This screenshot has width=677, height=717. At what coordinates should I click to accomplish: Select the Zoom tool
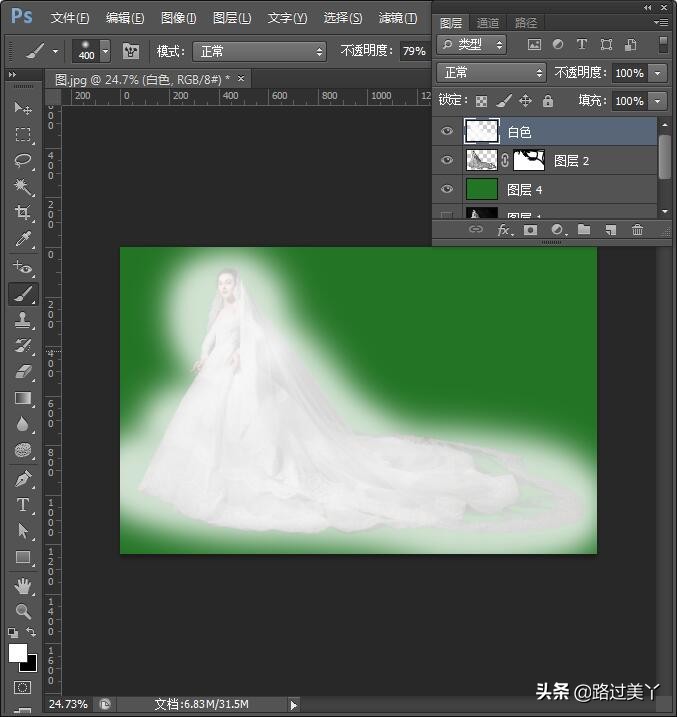(22, 611)
